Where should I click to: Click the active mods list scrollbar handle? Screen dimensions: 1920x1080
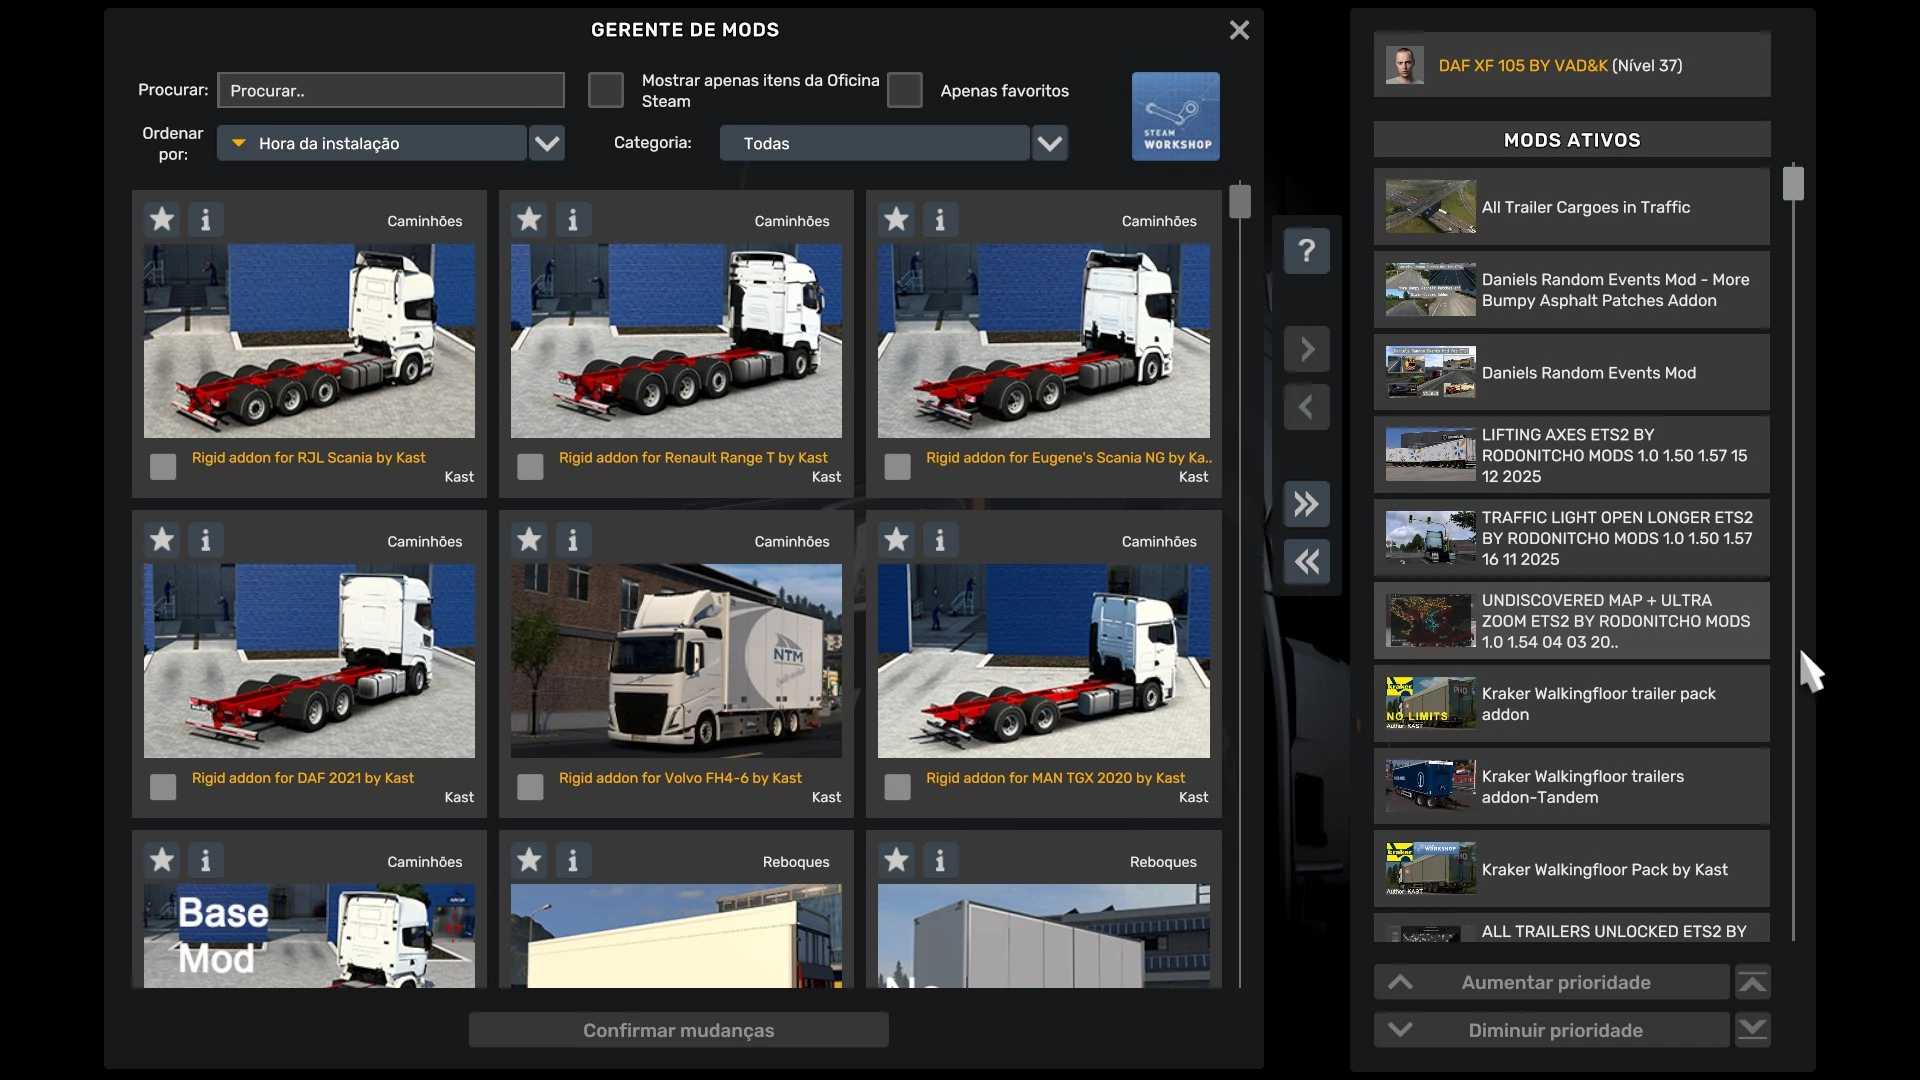pos(1793,183)
